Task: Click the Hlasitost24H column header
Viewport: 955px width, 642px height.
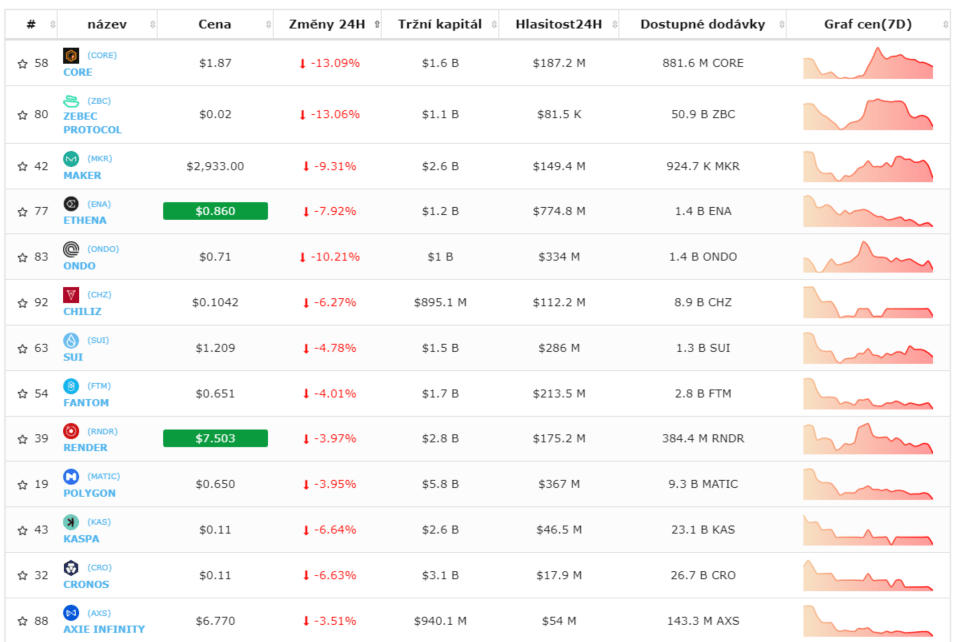Action: (x=559, y=24)
